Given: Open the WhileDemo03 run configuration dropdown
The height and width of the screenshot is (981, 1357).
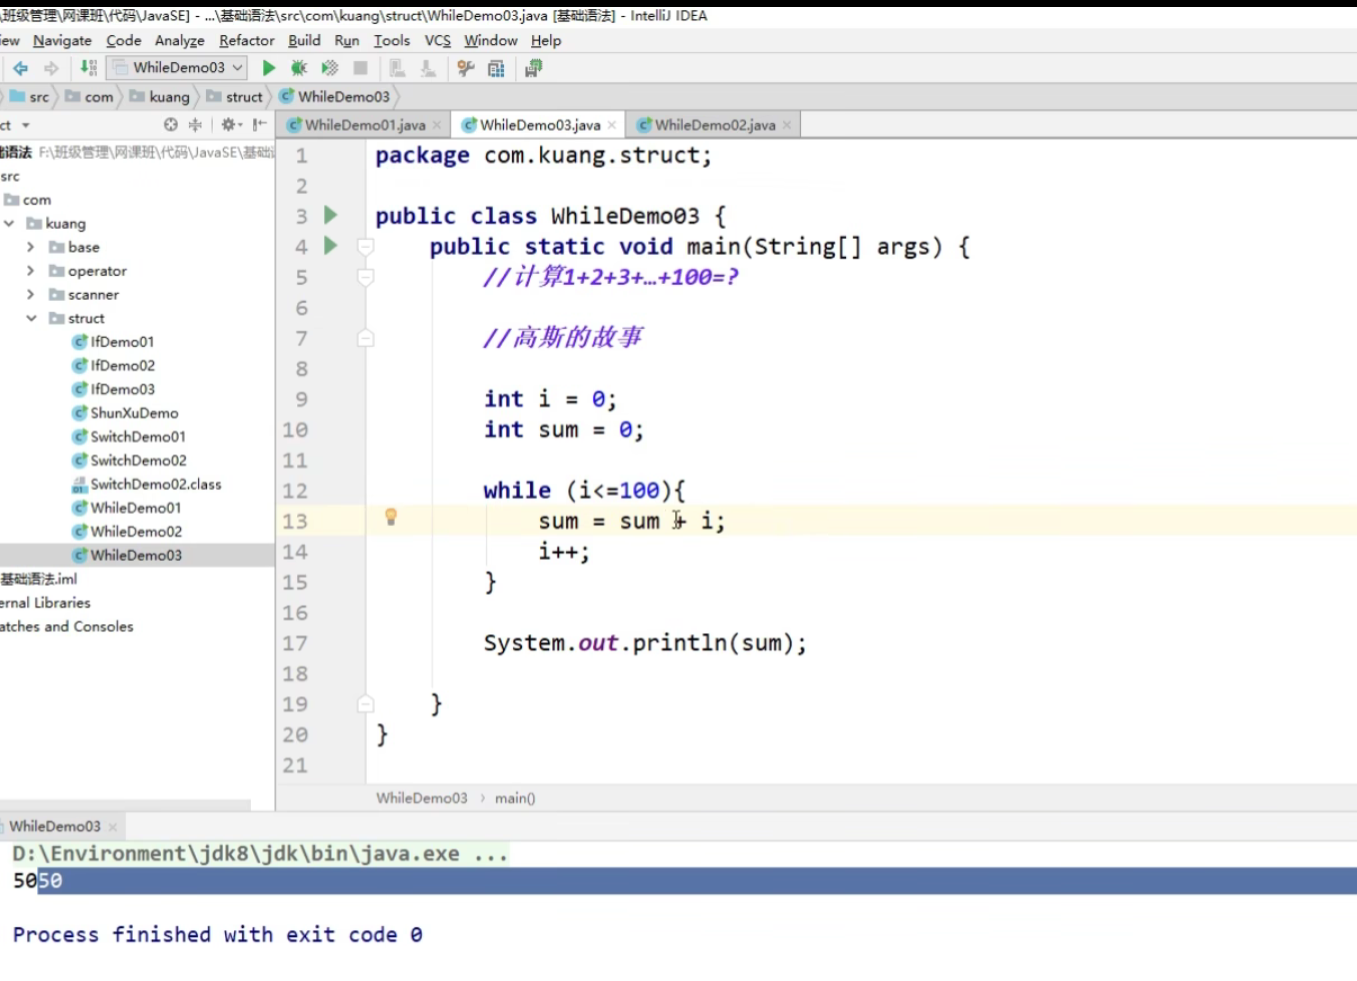Looking at the screenshot, I should click(x=178, y=68).
